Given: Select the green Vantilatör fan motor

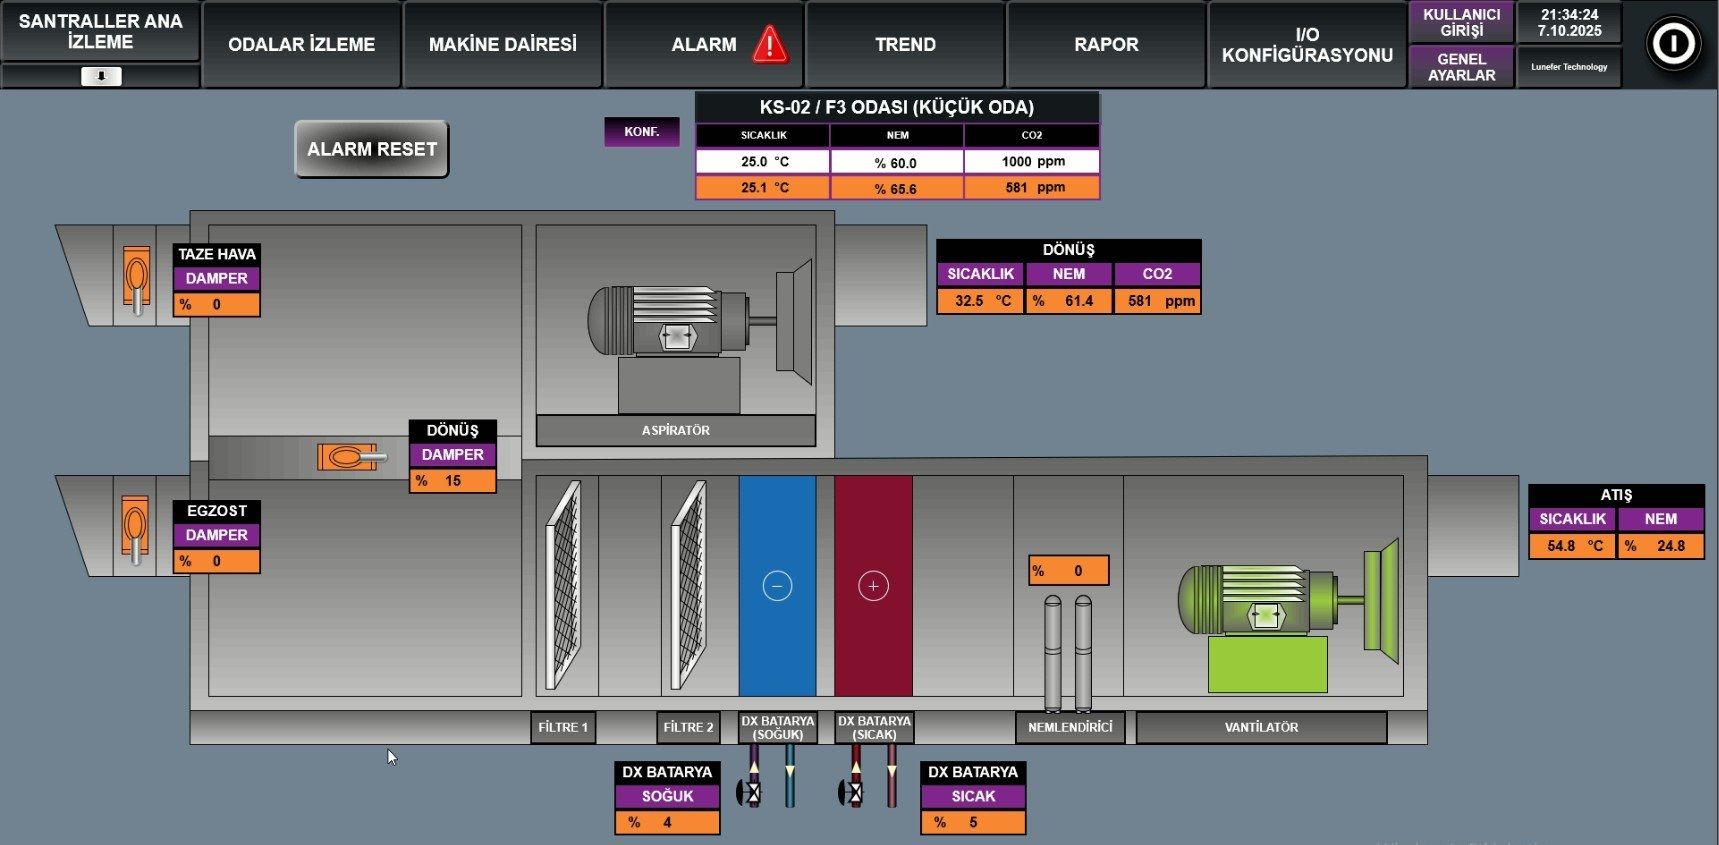Looking at the screenshot, I should (x=1288, y=615).
